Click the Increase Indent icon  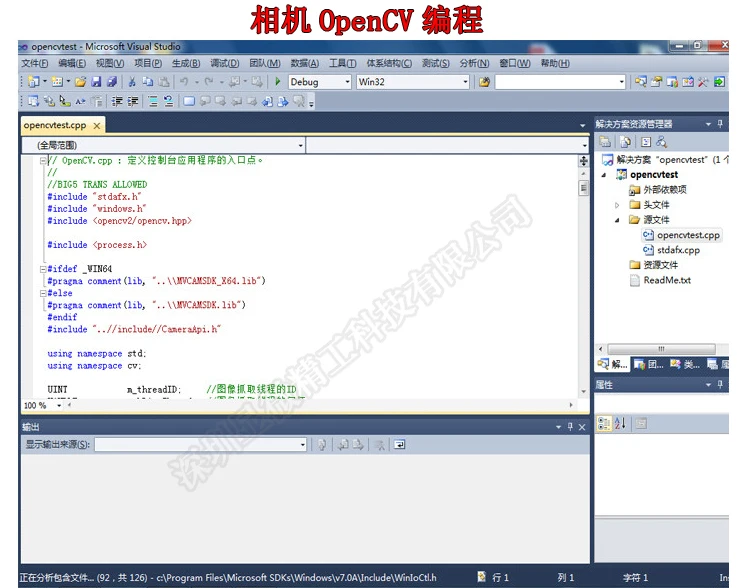(x=132, y=101)
